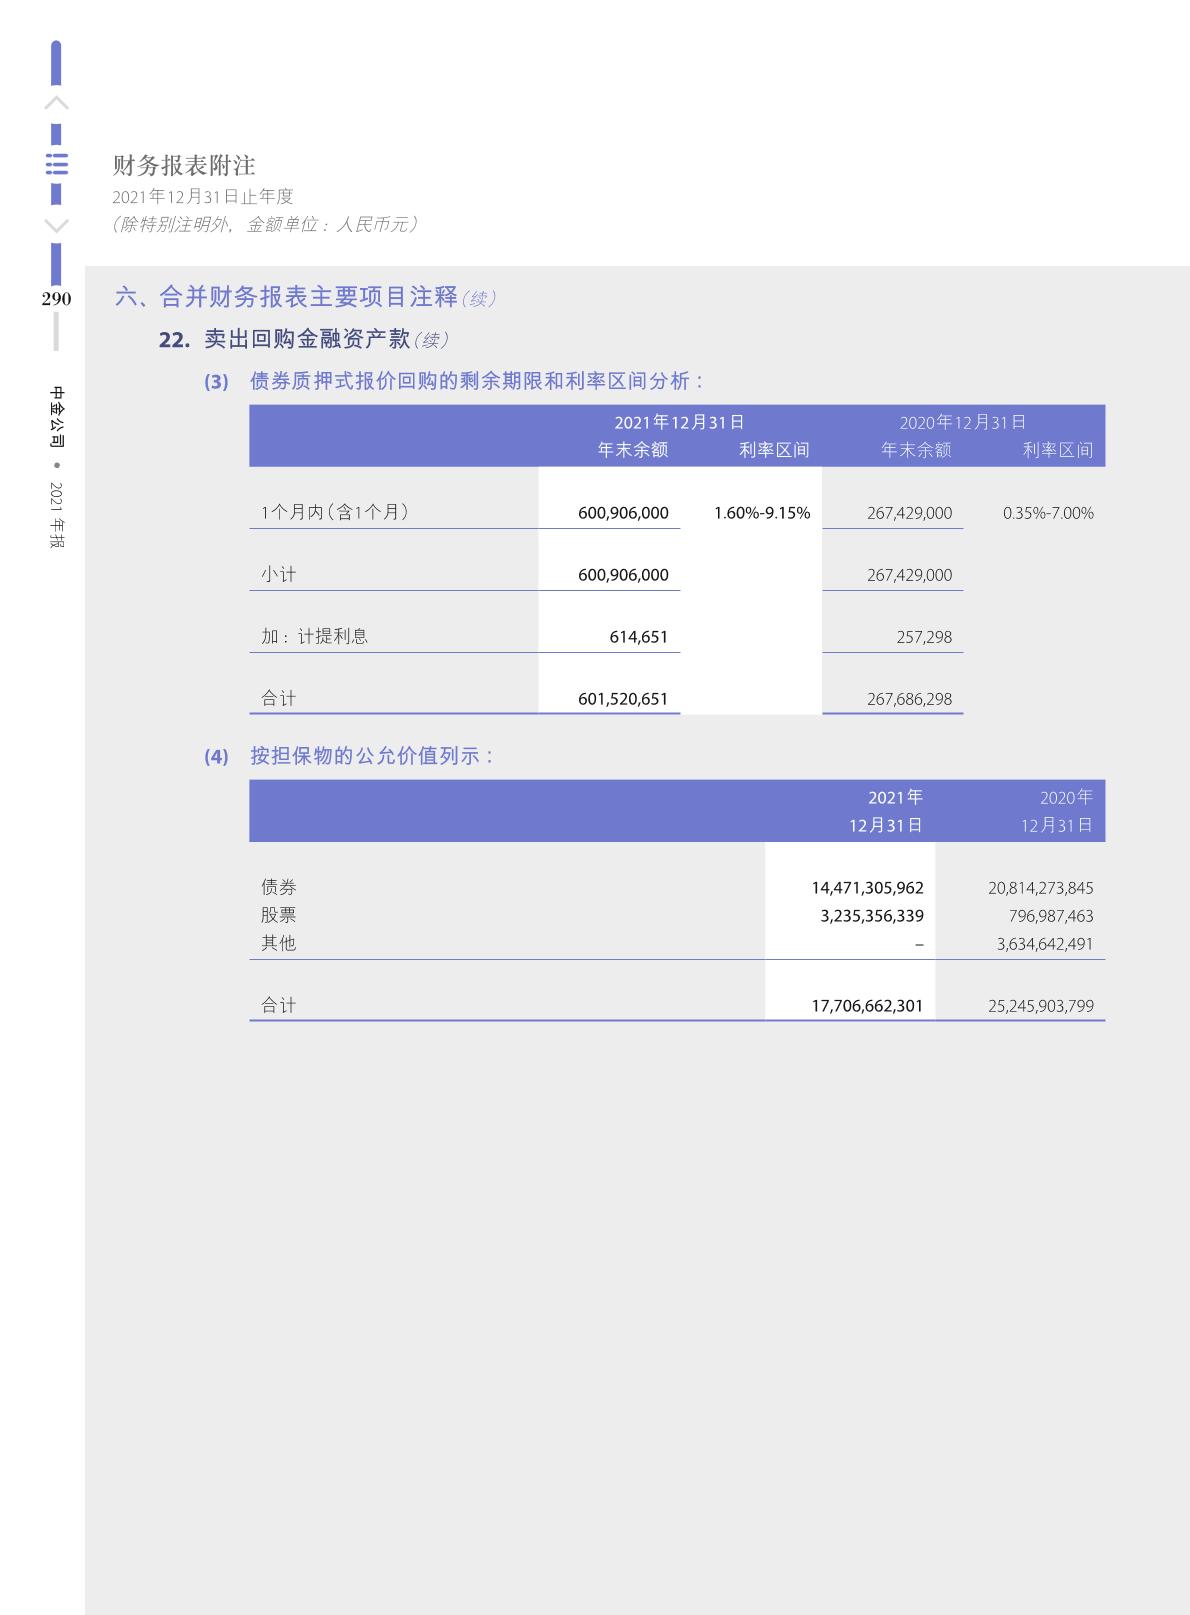
Task: Click the 1个月内(含1个月) row label
Action: (335, 512)
